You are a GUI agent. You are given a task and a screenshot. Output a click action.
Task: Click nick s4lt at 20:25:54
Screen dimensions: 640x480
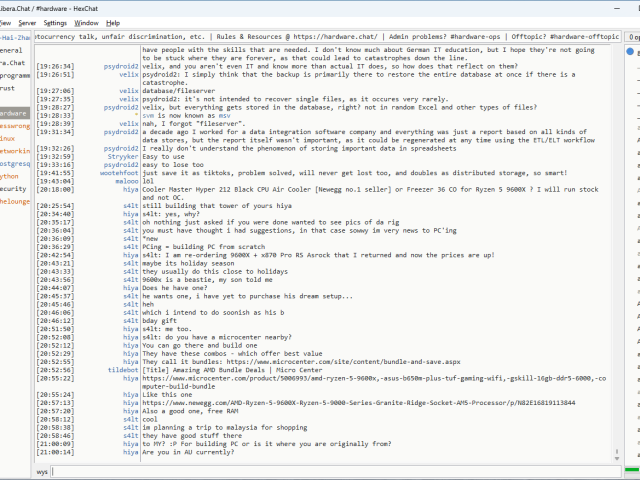(x=131, y=206)
